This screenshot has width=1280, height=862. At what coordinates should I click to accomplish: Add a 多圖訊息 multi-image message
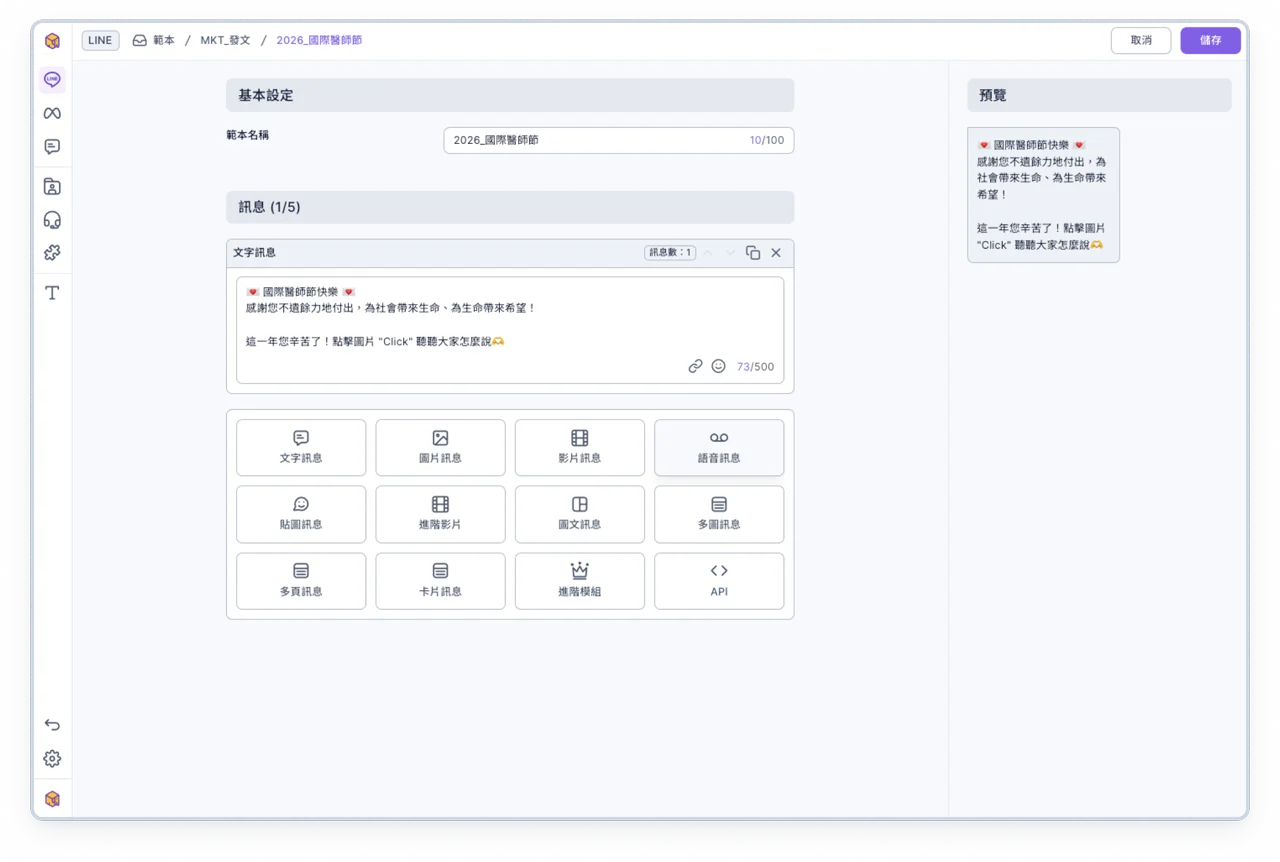tap(719, 514)
